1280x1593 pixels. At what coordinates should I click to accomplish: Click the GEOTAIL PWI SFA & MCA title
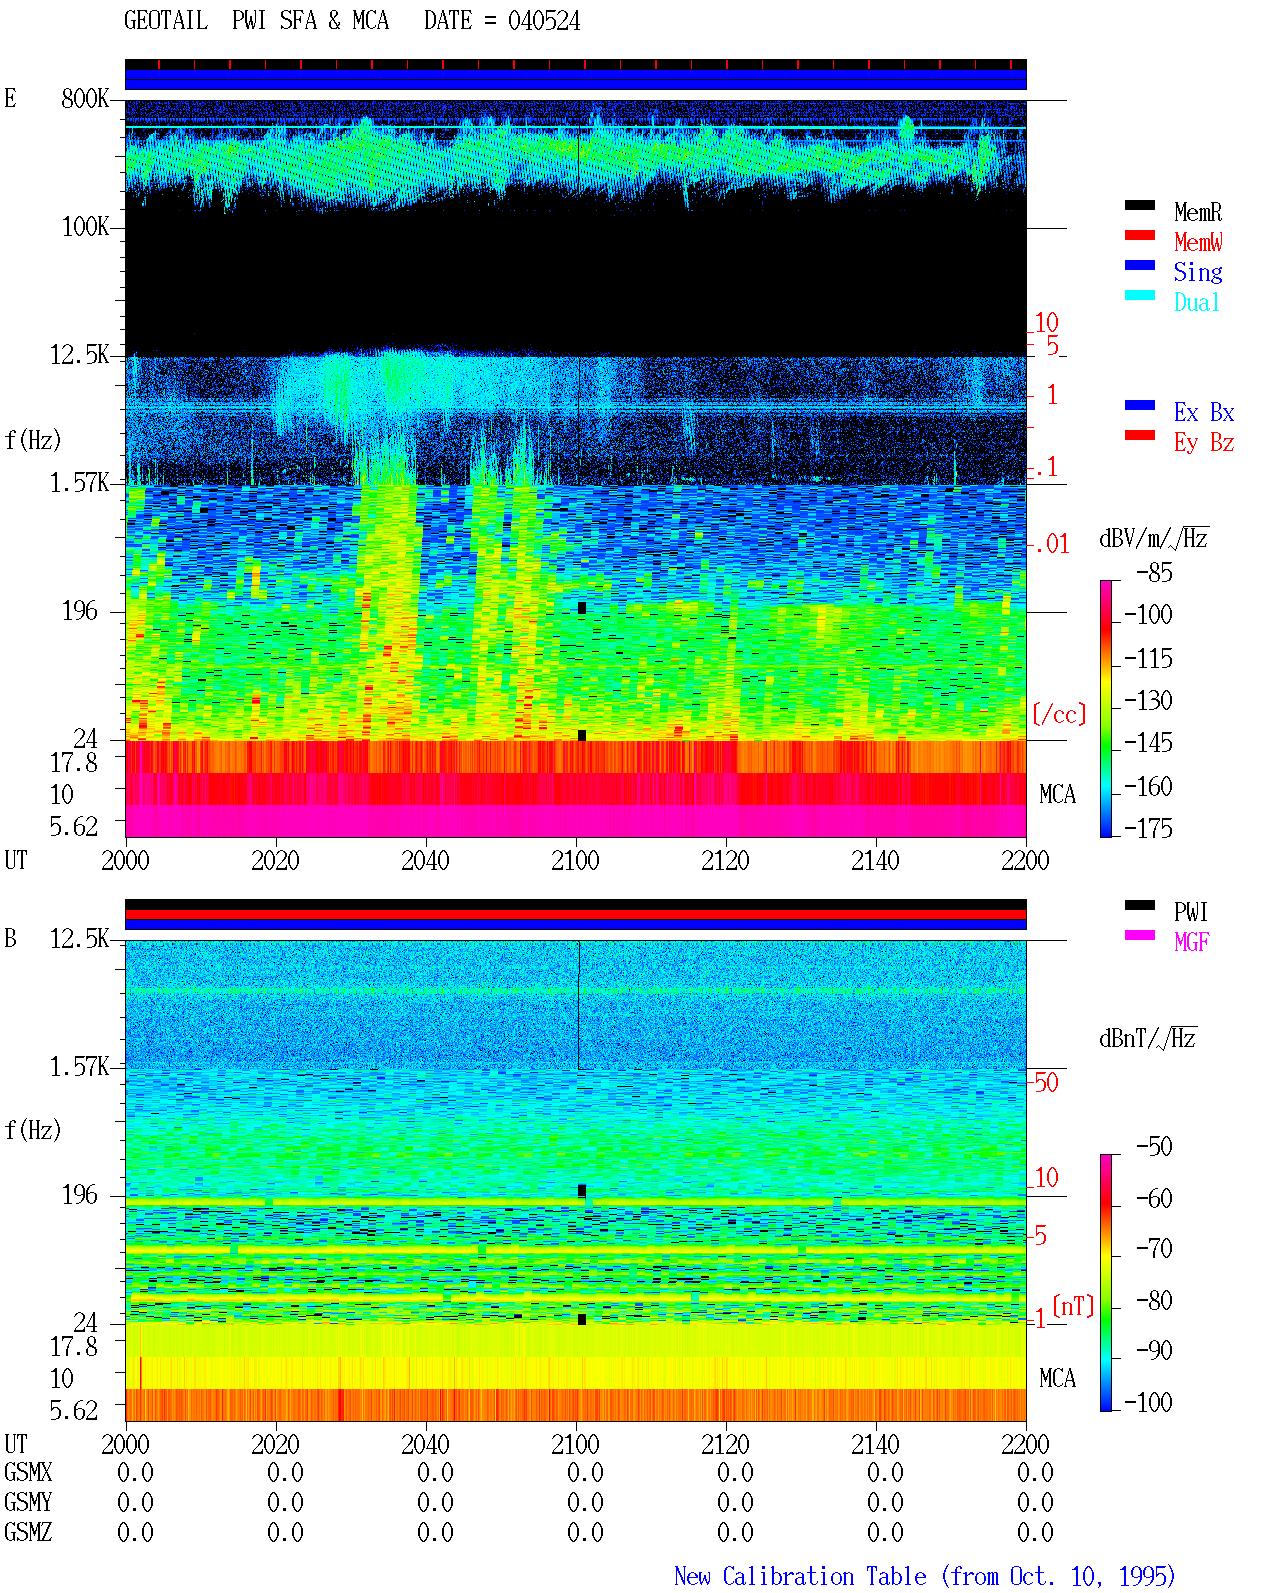256,21
